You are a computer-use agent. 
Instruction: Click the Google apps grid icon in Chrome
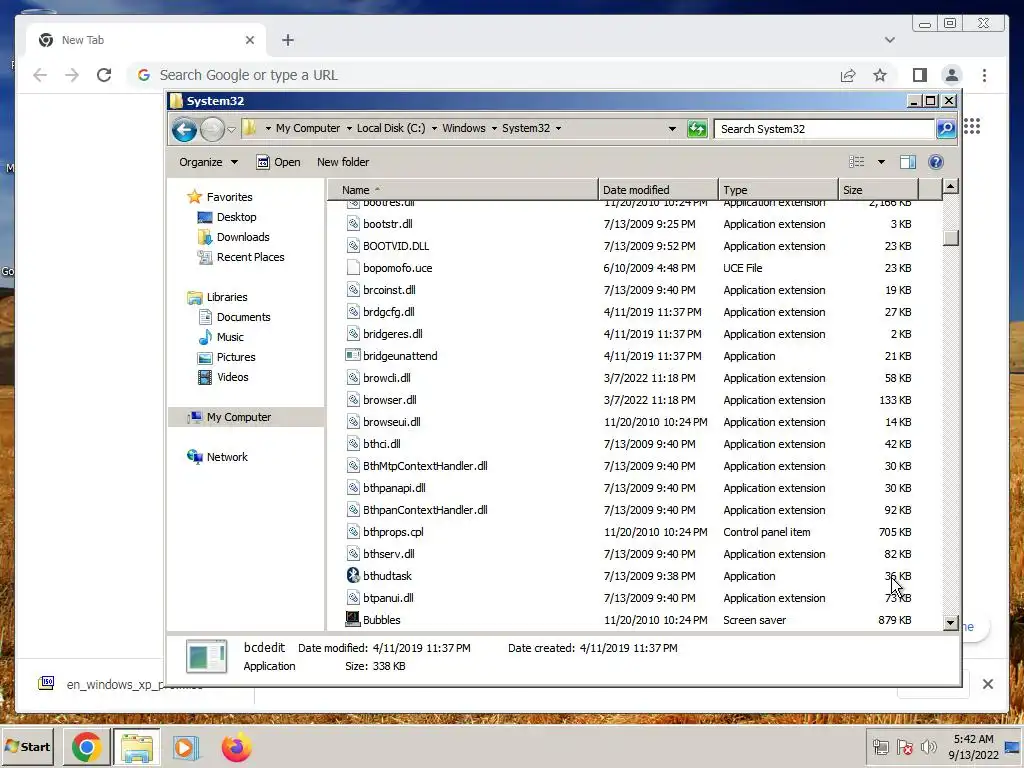pos(972,126)
